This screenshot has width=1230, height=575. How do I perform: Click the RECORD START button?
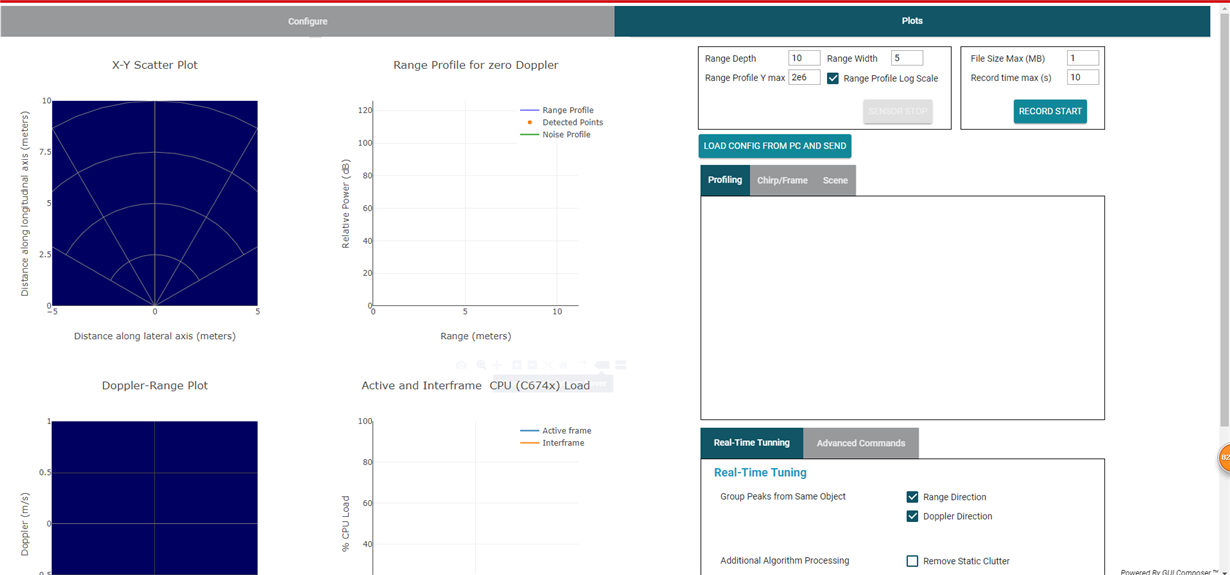click(x=1050, y=111)
